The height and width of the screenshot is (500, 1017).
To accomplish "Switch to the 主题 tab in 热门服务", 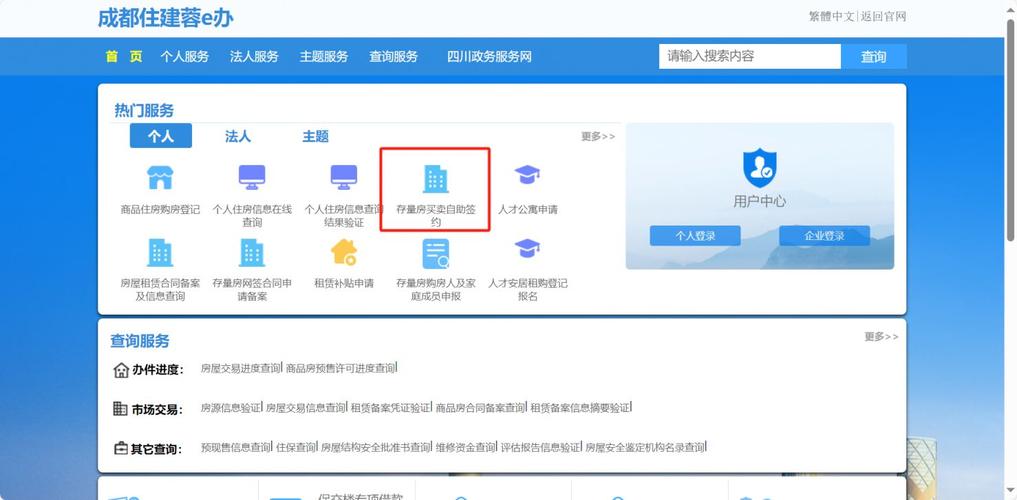I will [x=315, y=136].
